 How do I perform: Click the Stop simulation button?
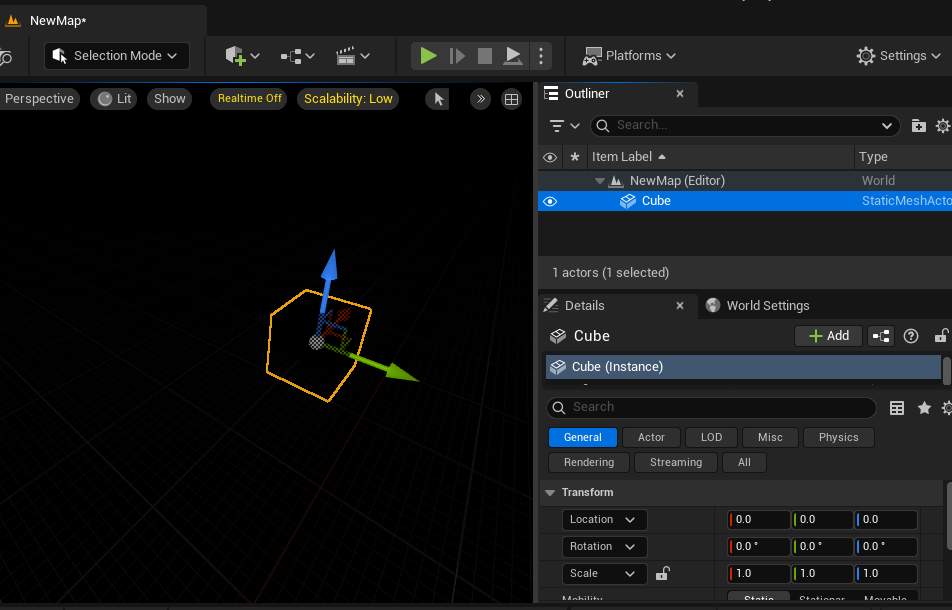pos(484,56)
